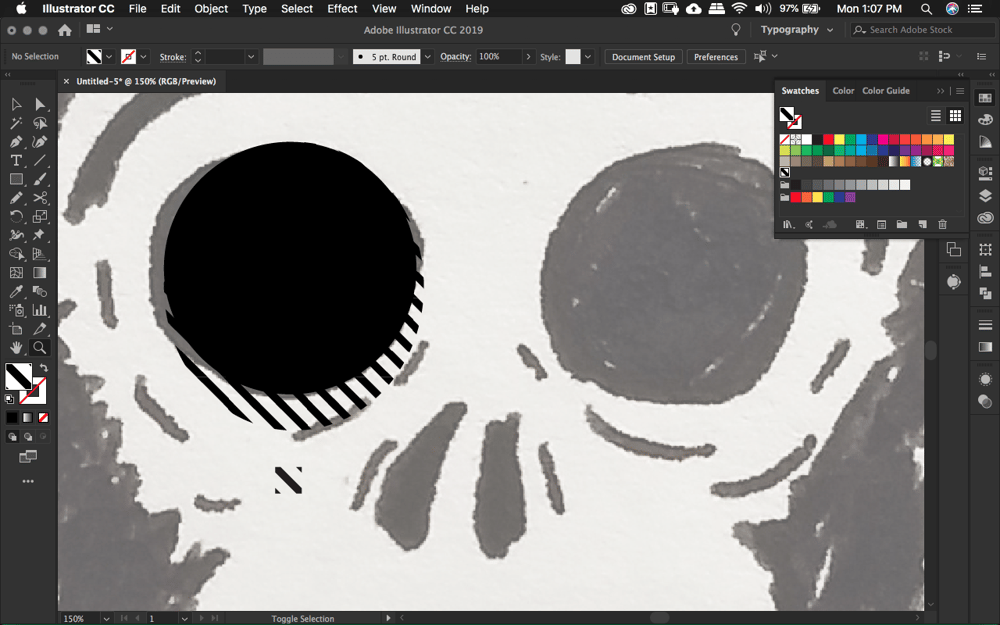Enable Draw Behind mode
The height and width of the screenshot is (625, 1000).
(x=28, y=437)
